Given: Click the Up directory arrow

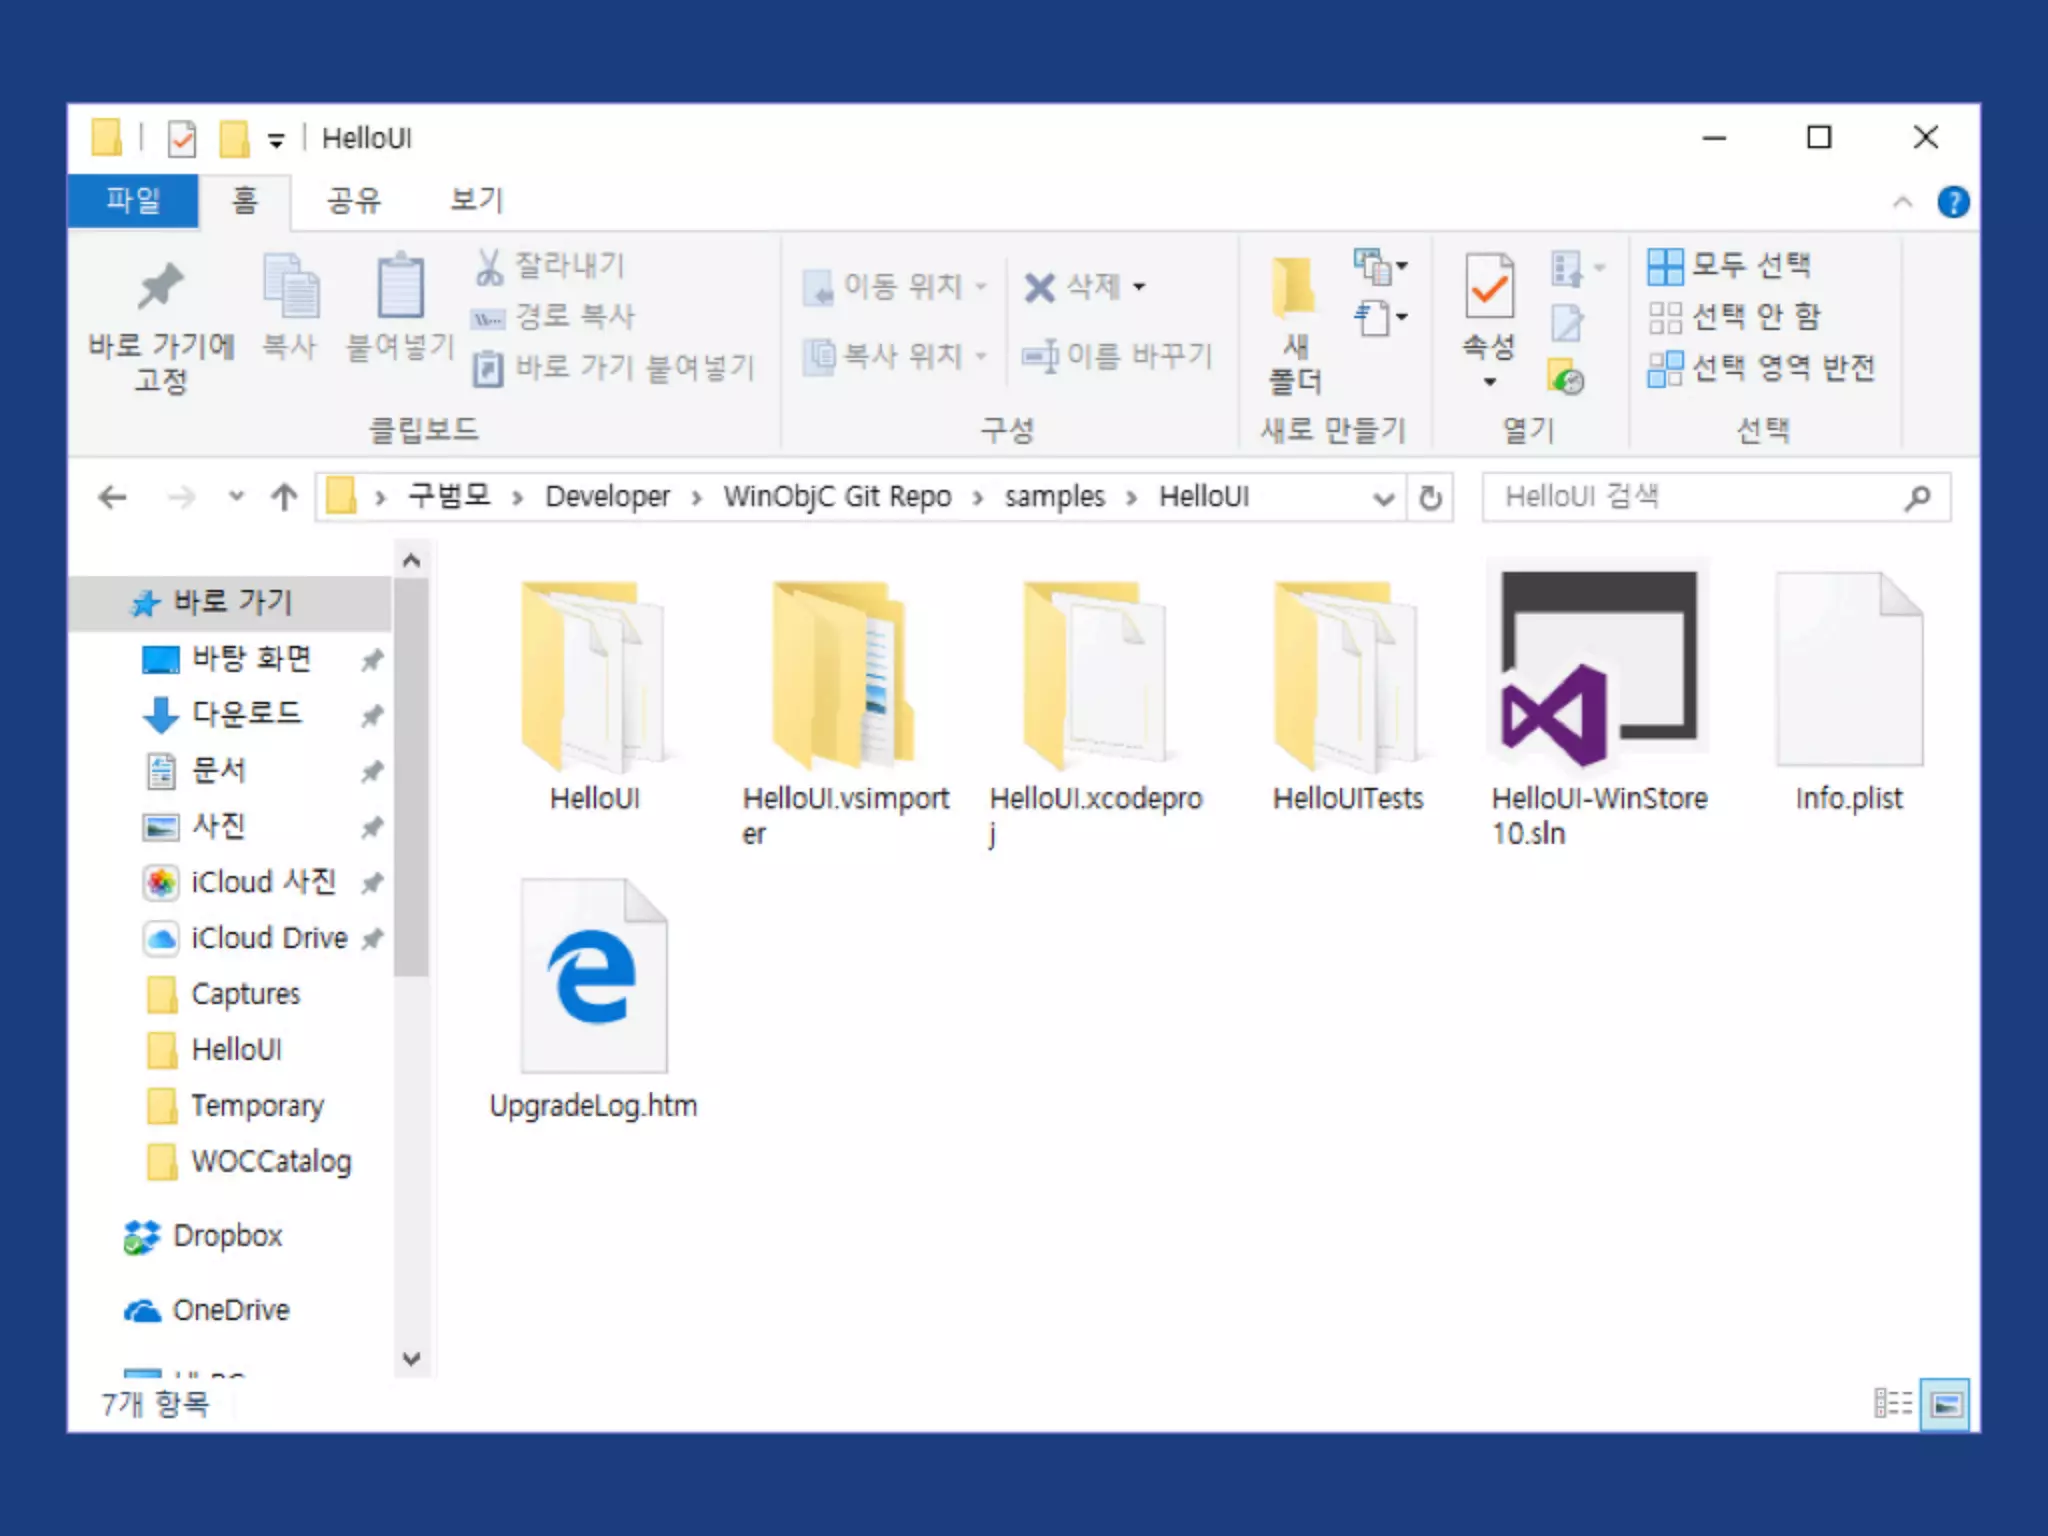Looking at the screenshot, I should click(284, 497).
